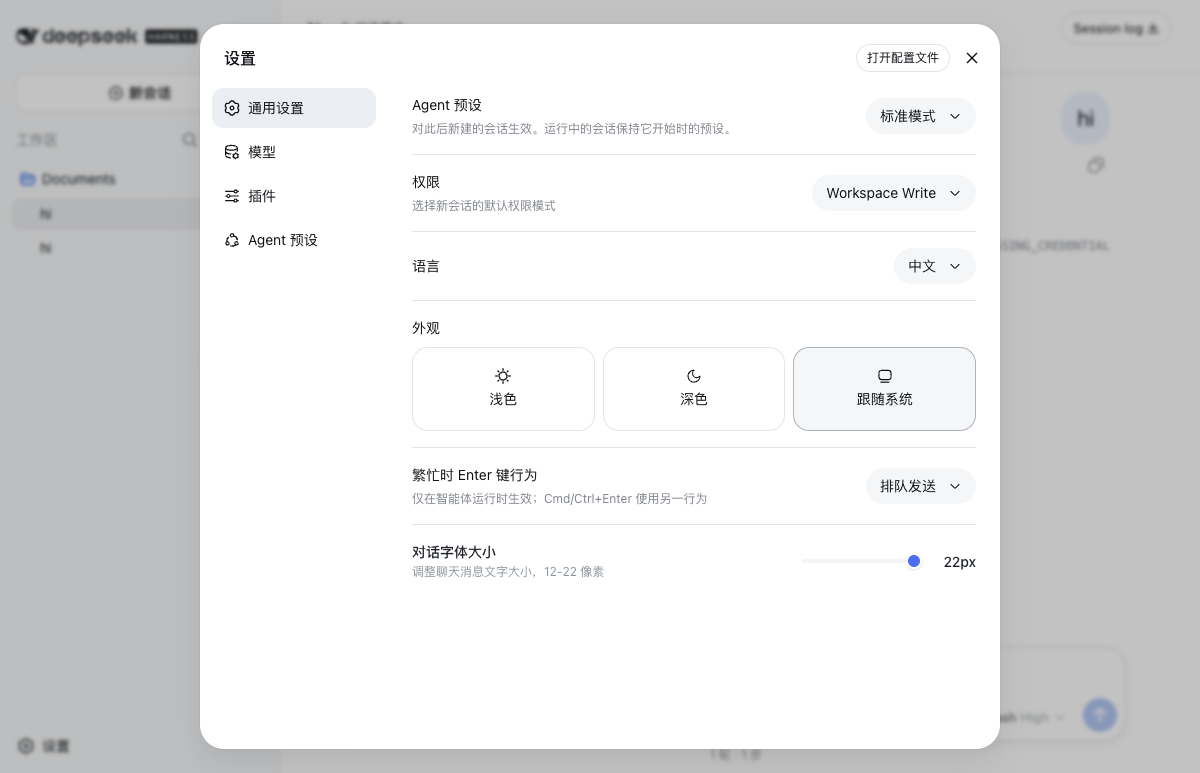This screenshot has width=1200, height=773.
Task: Click the 对话字体大小 slider handle
Action: (x=914, y=561)
